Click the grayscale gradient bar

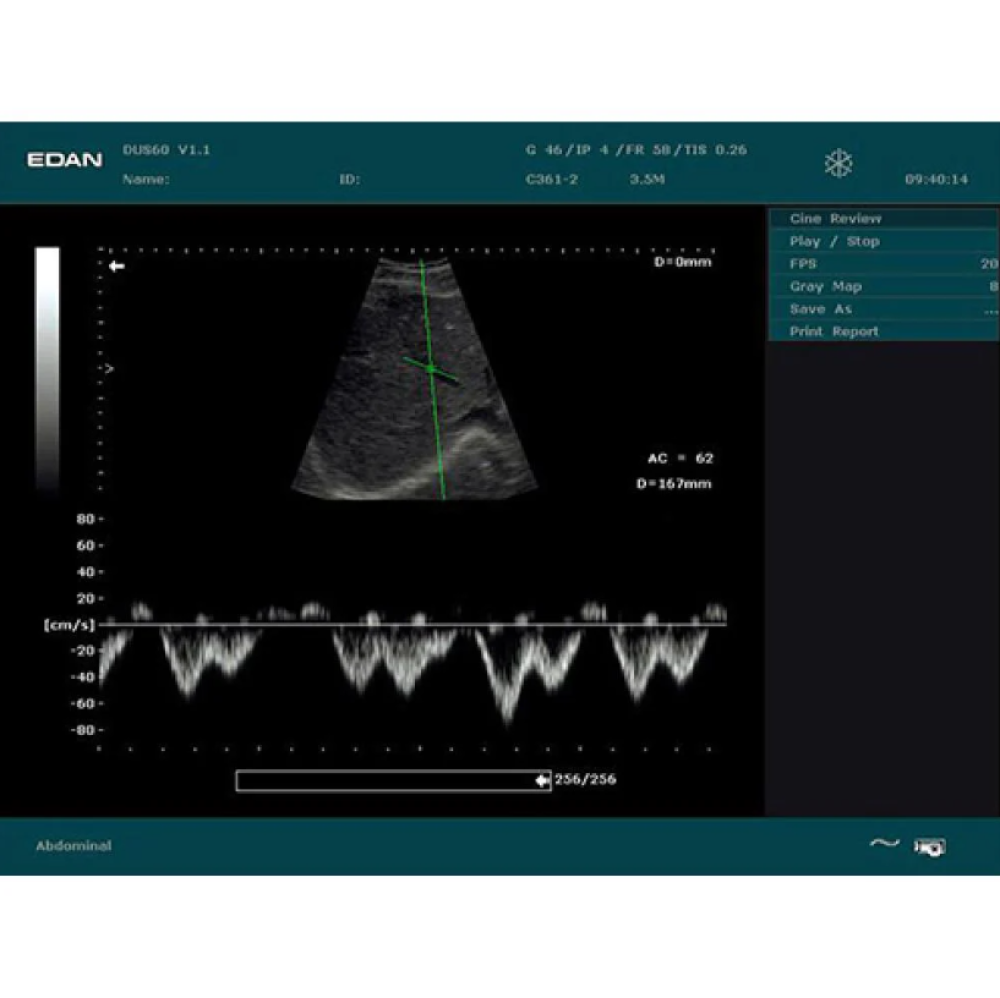(47, 370)
